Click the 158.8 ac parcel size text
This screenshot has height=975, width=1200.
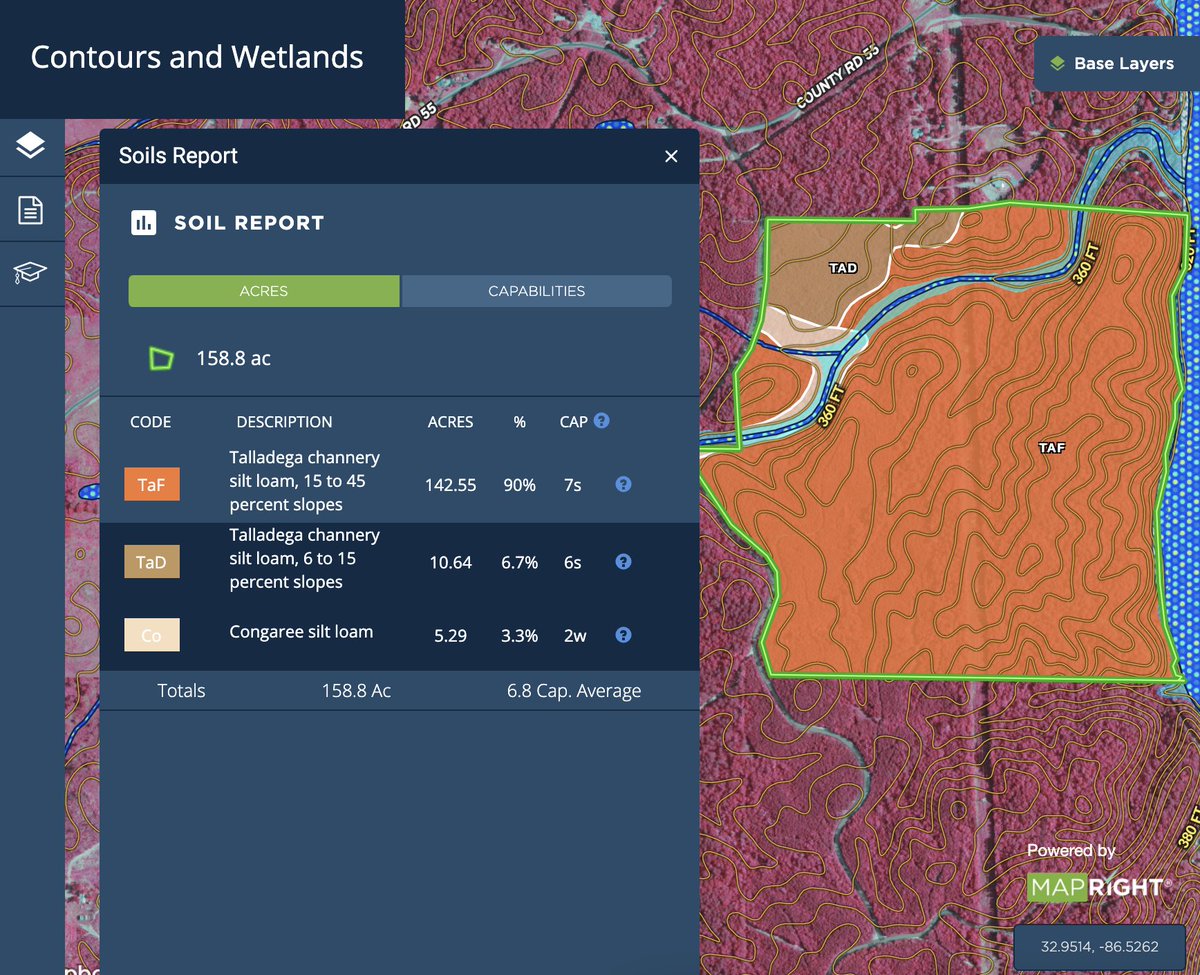coord(233,358)
